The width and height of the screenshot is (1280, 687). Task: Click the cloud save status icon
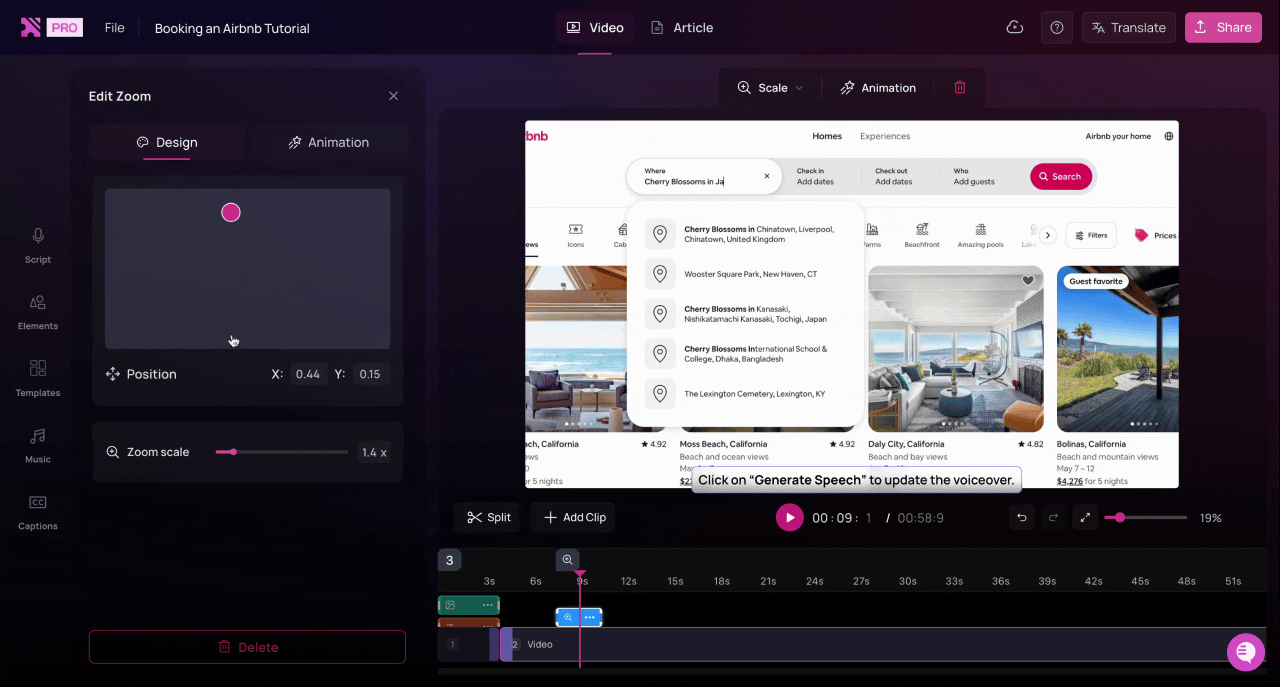pyautogui.click(x=1015, y=28)
